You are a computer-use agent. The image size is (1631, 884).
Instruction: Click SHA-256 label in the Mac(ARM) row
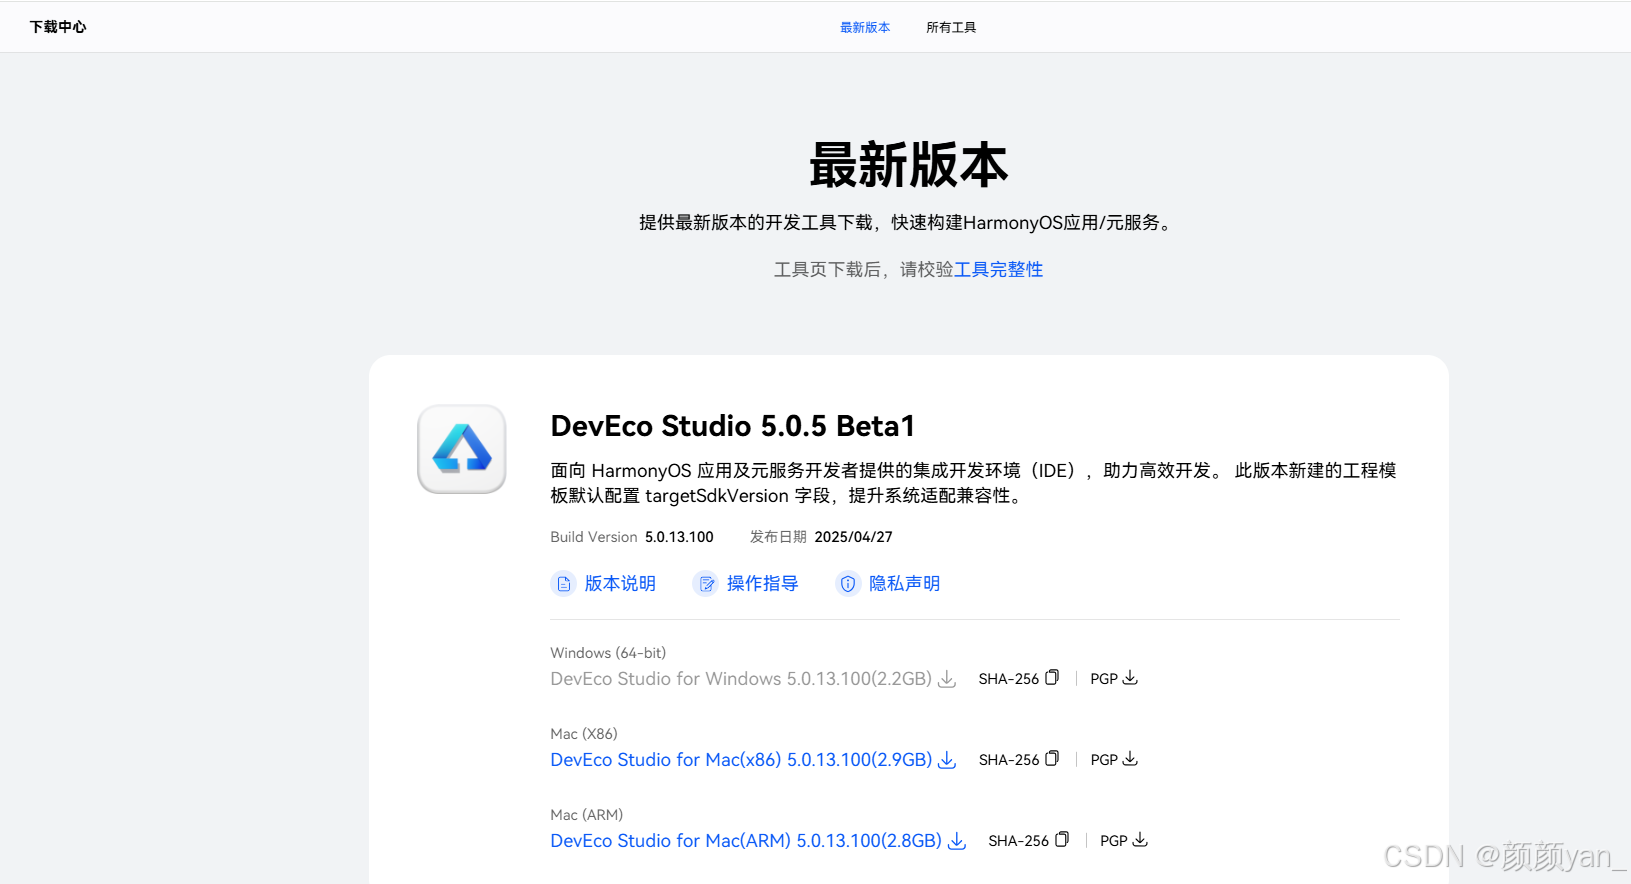click(x=1019, y=841)
